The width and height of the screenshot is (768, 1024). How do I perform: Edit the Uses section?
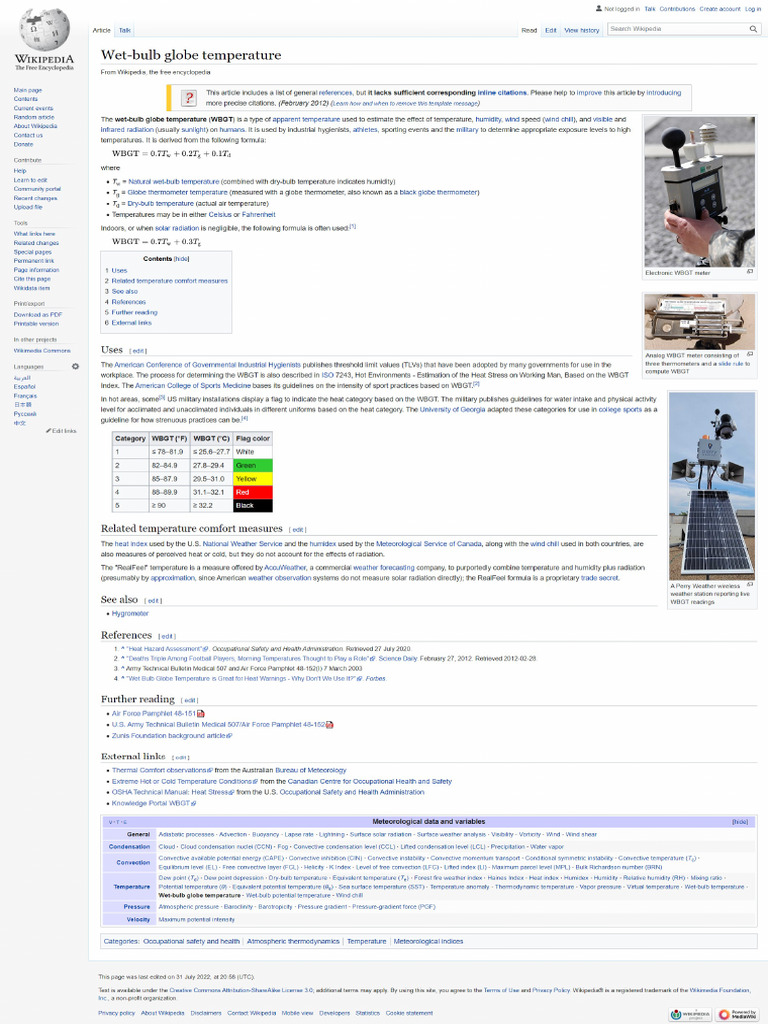[x=138, y=351]
